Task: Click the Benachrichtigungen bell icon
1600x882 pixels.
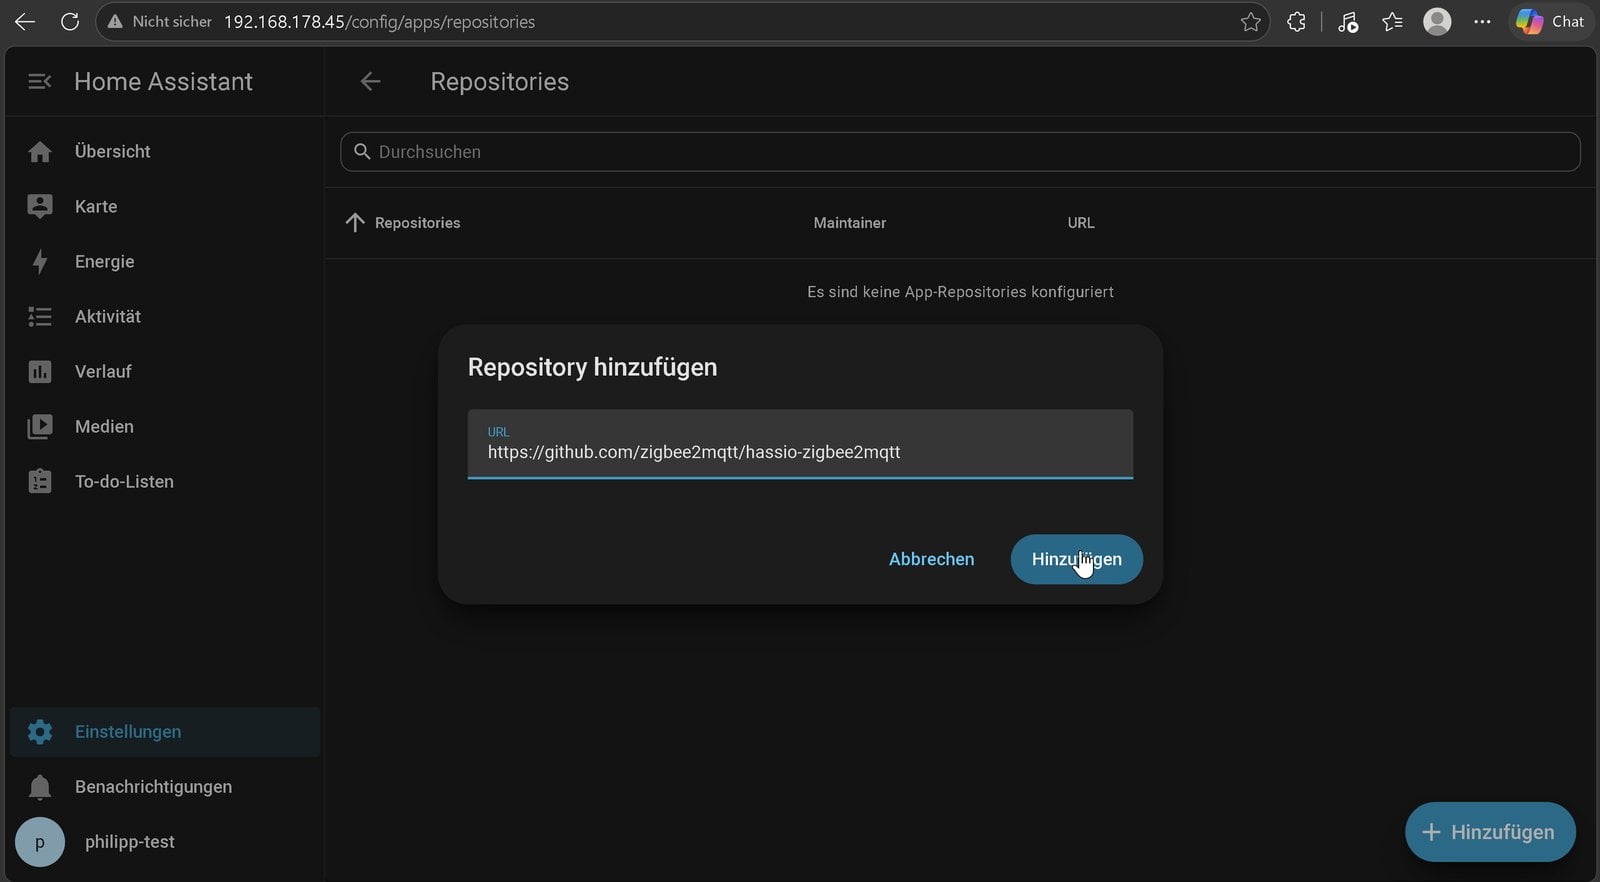Action: 40,787
